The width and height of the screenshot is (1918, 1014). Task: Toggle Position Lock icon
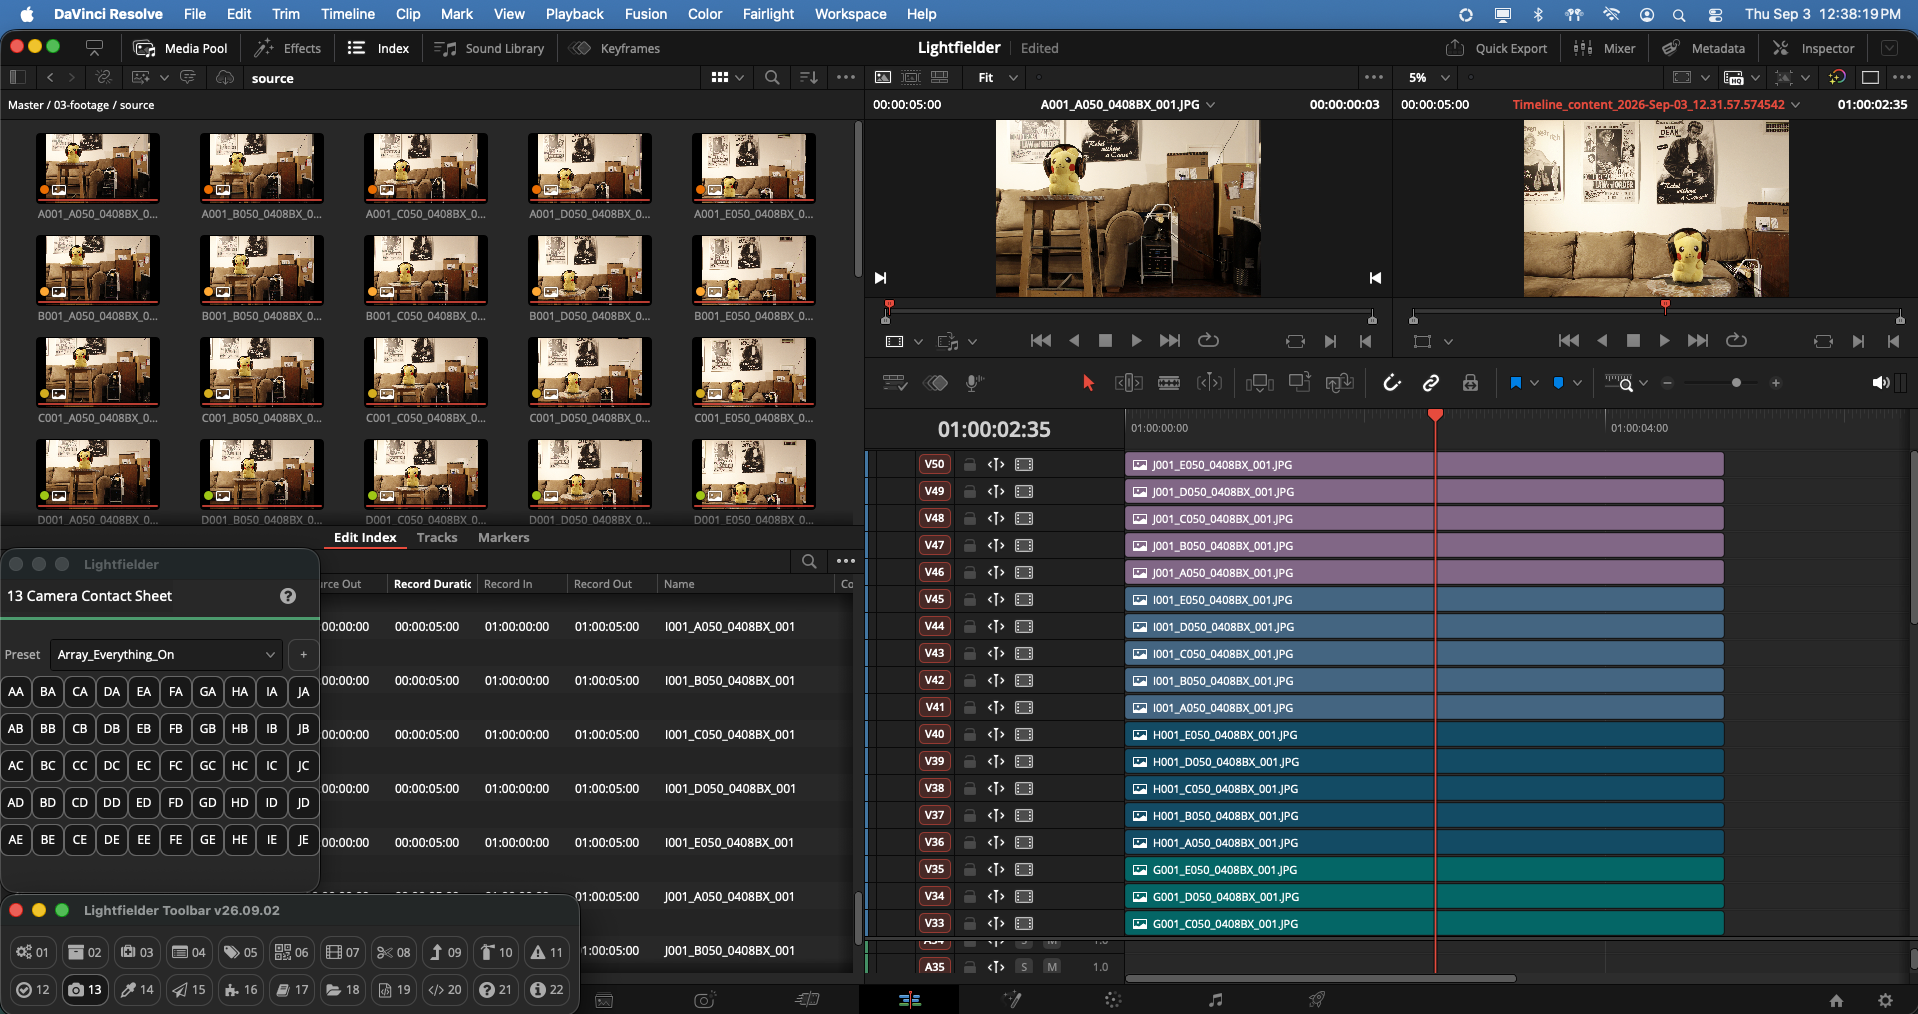[1470, 383]
